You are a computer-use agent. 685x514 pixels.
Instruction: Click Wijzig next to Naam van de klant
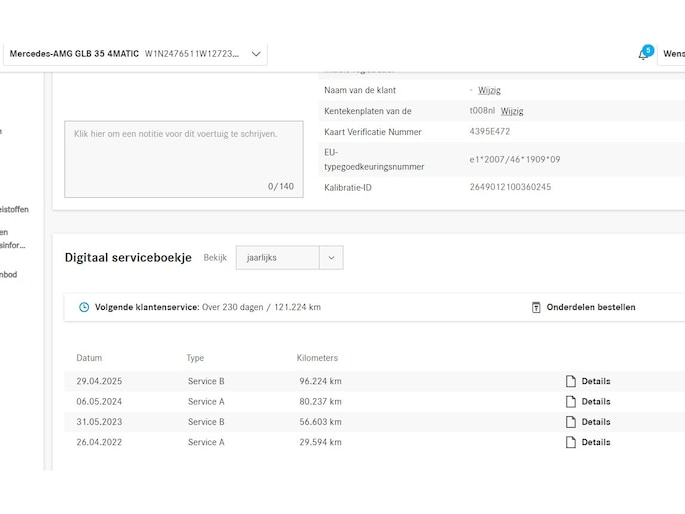(x=489, y=91)
